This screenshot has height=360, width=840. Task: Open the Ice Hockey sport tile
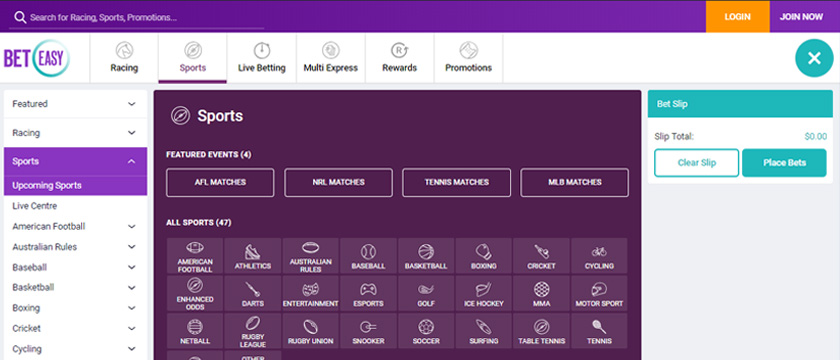point(484,294)
